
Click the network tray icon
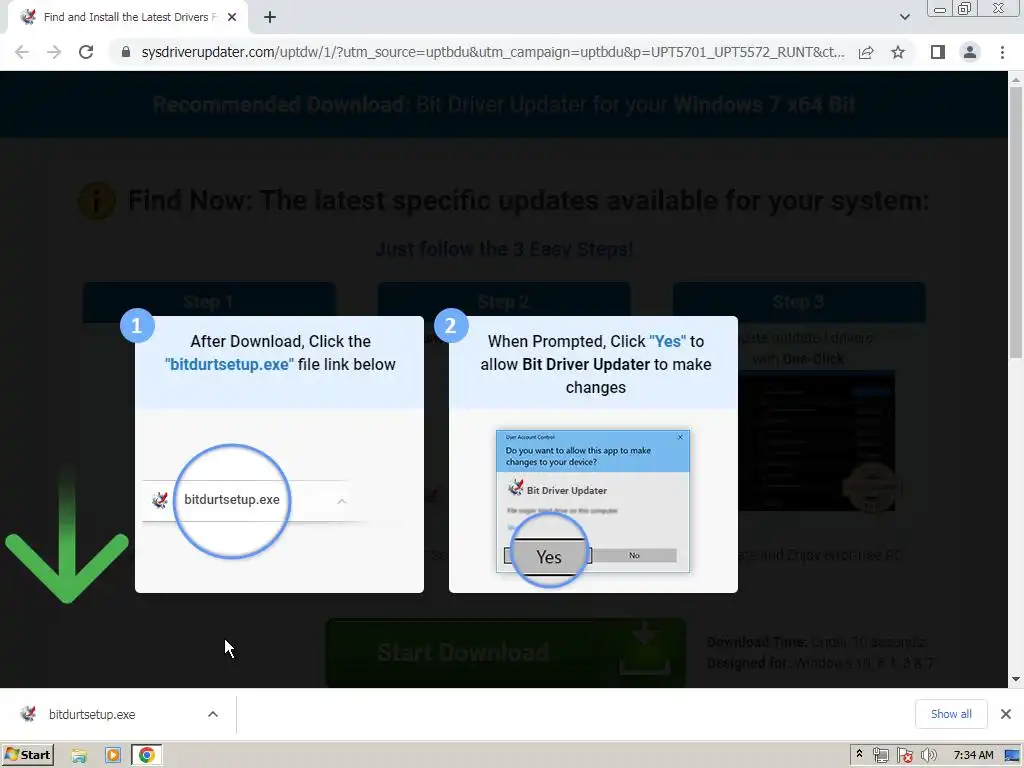[x=880, y=756]
